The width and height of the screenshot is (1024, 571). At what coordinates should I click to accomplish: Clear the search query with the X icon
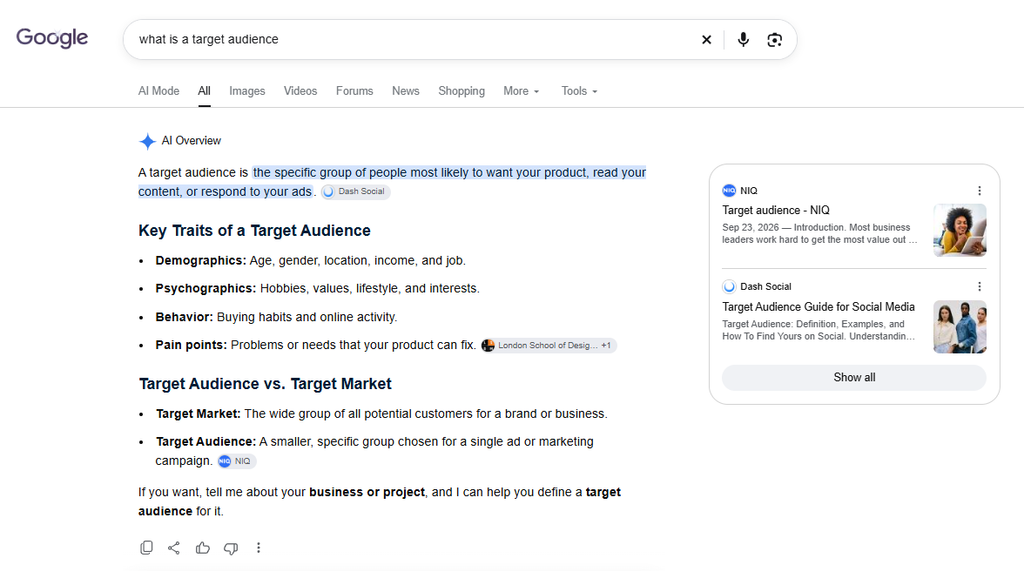(706, 39)
